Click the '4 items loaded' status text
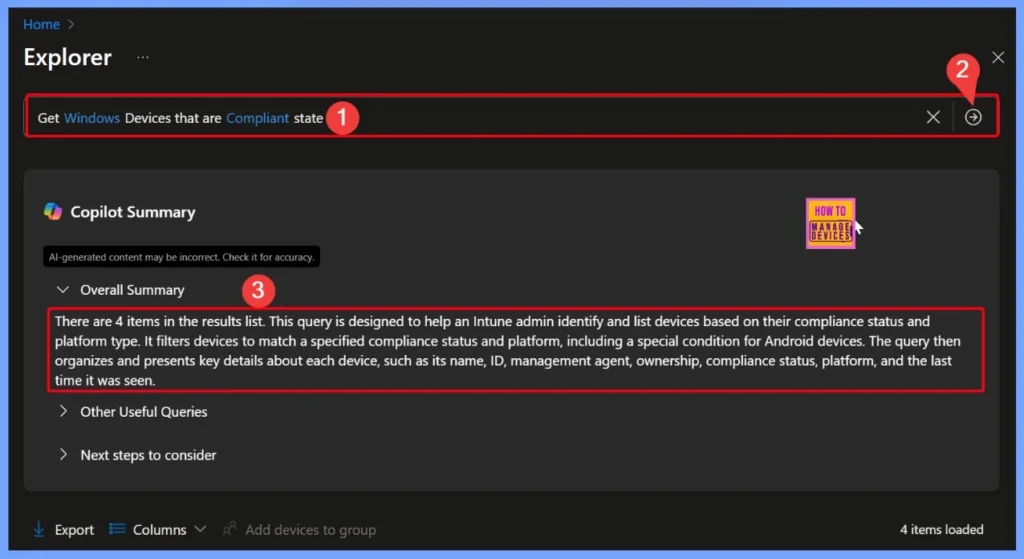Image resolution: width=1024 pixels, height=559 pixels. pos(941,529)
